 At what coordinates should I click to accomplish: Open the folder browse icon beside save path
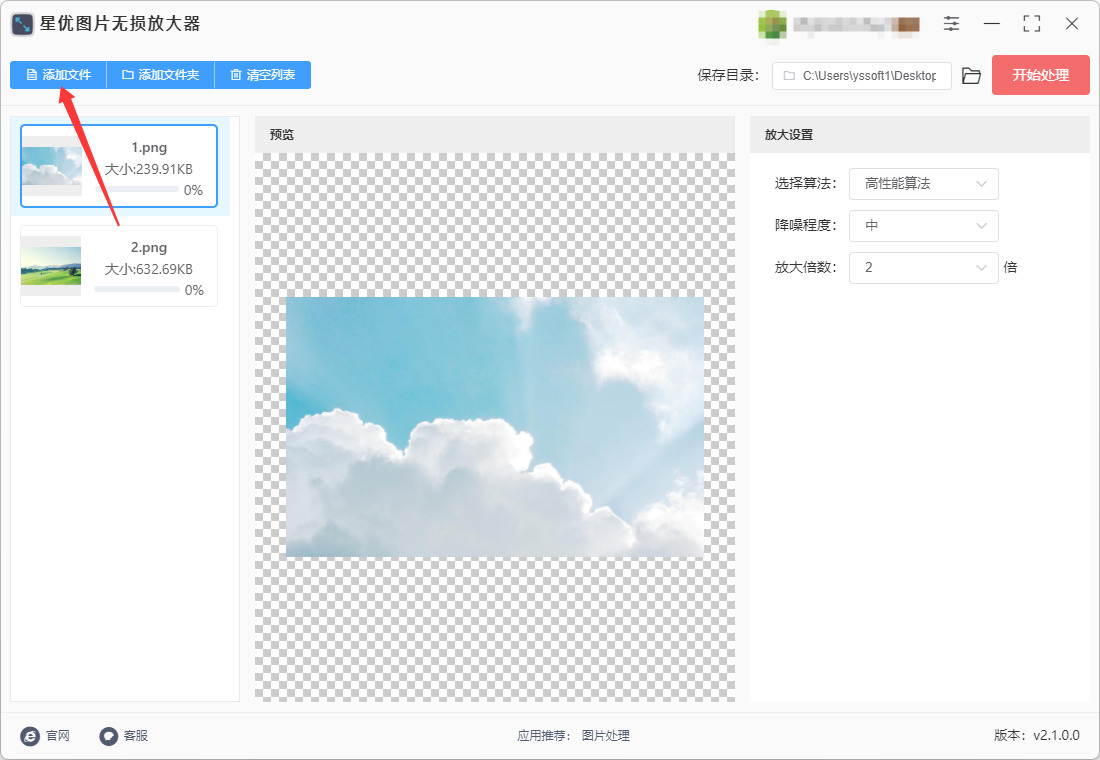(x=971, y=76)
